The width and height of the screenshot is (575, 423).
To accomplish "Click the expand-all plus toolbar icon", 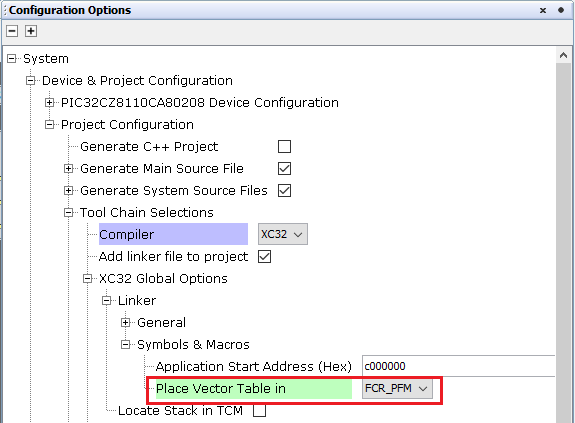I will (31, 31).
